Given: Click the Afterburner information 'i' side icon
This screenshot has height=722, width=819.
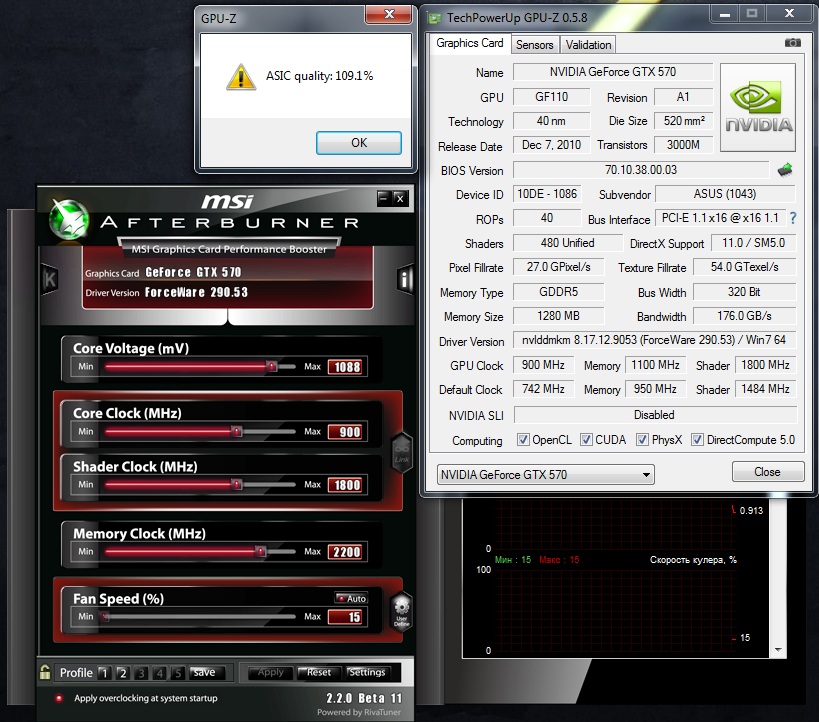Looking at the screenshot, I should point(405,279).
